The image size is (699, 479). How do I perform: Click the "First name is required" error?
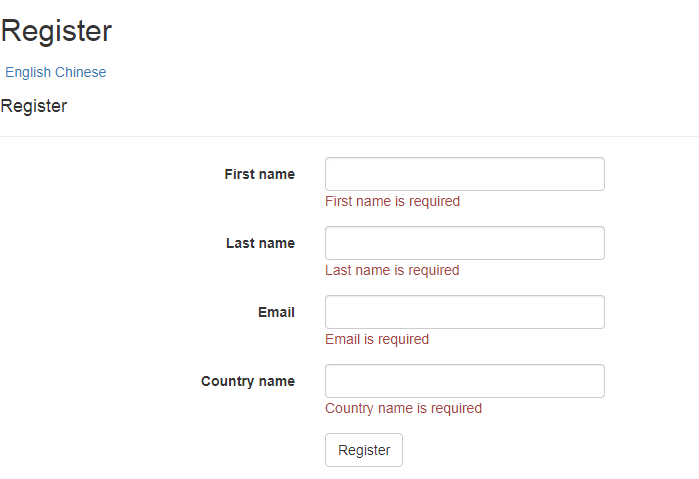pyautogui.click(x=392, y=201)
